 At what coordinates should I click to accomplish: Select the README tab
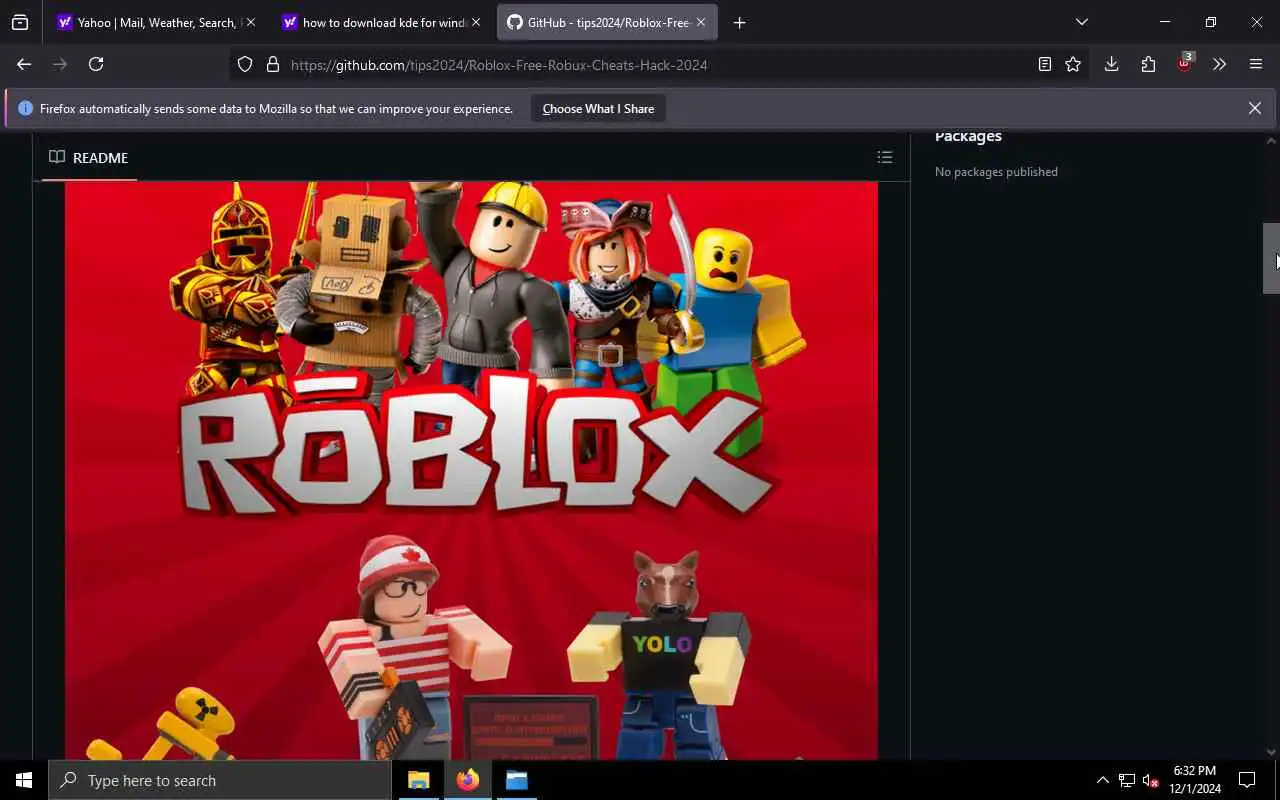89,158
